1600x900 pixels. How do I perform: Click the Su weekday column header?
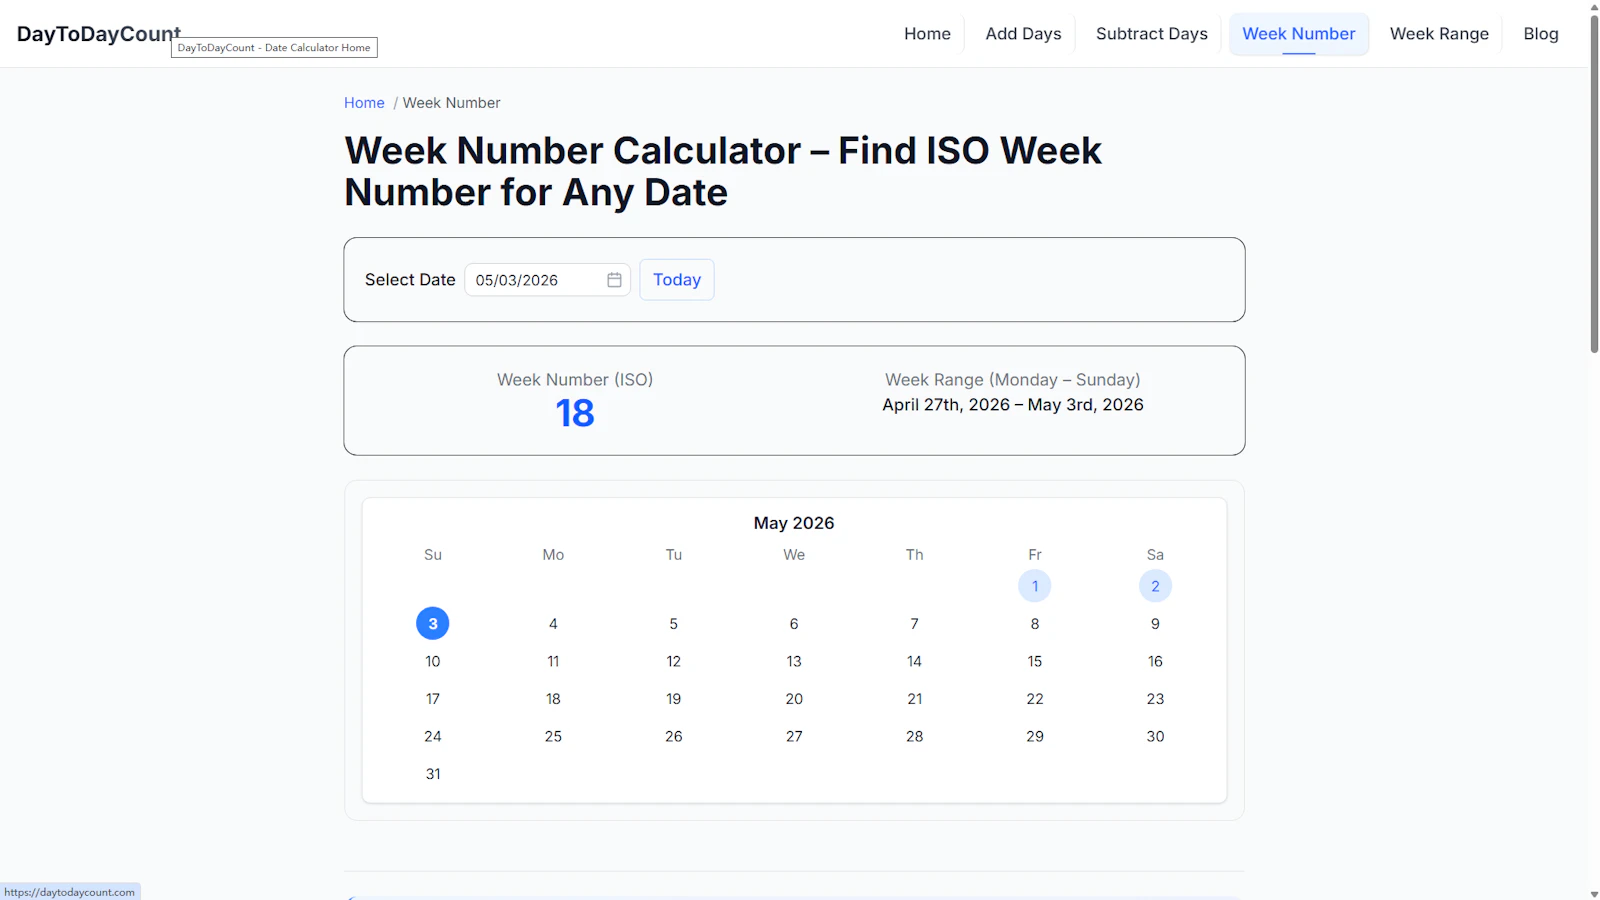(432, 555)
